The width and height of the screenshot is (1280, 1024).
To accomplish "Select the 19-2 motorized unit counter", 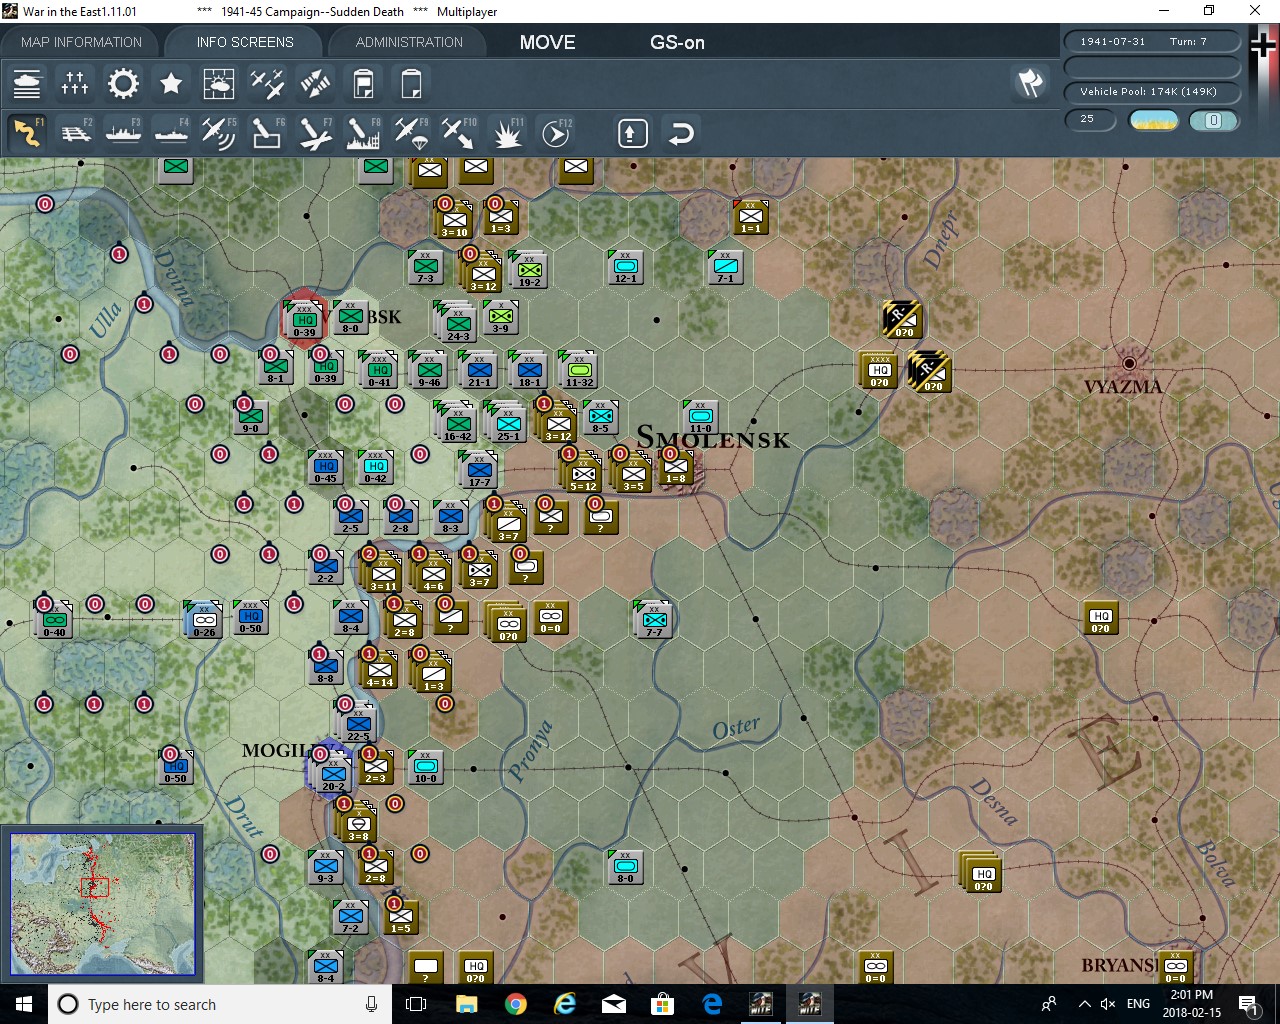I will click(529, 270).
